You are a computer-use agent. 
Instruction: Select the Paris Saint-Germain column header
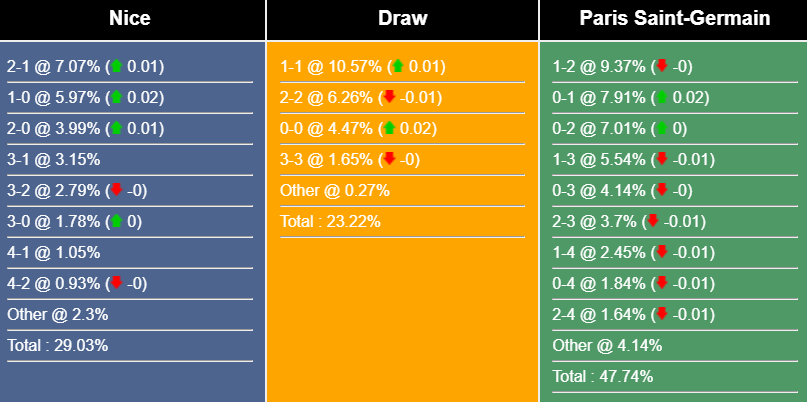[674, 19]
